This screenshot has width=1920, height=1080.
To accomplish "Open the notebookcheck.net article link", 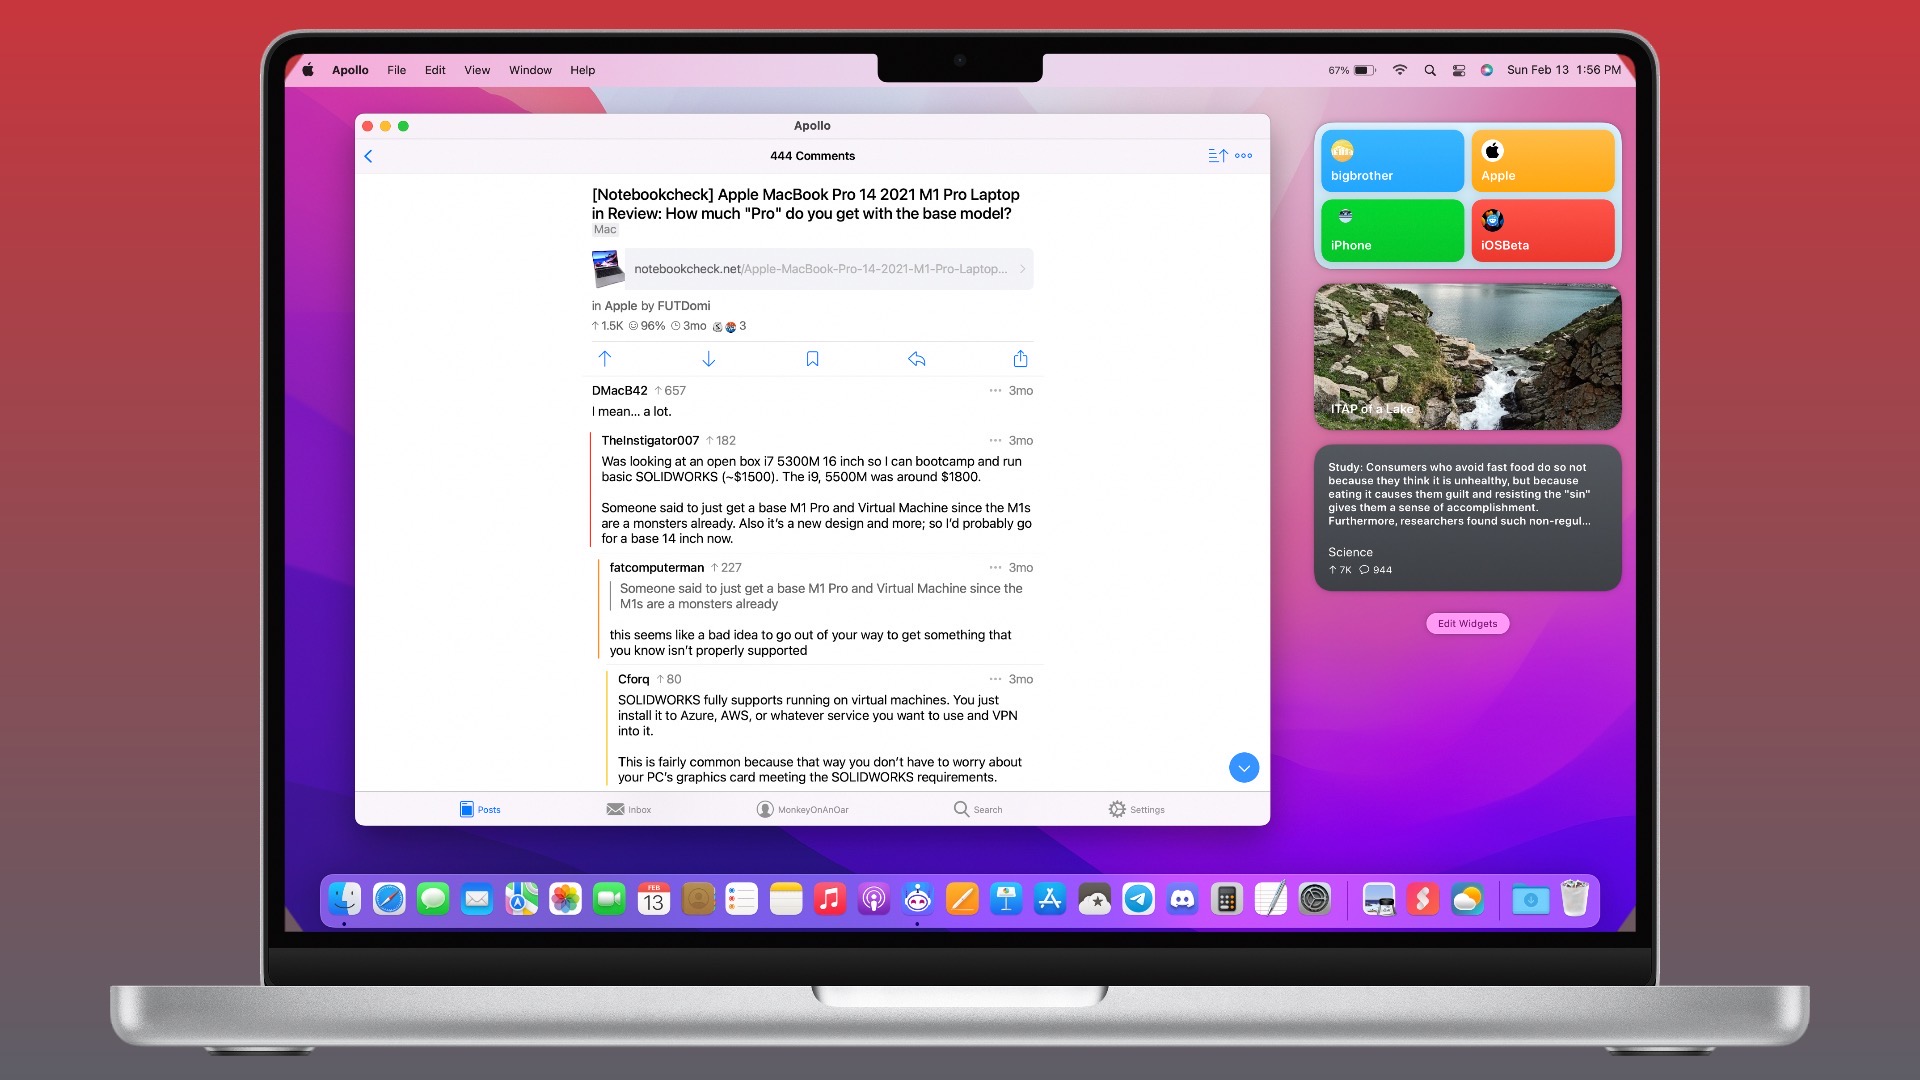I will (x=829, y=269).
